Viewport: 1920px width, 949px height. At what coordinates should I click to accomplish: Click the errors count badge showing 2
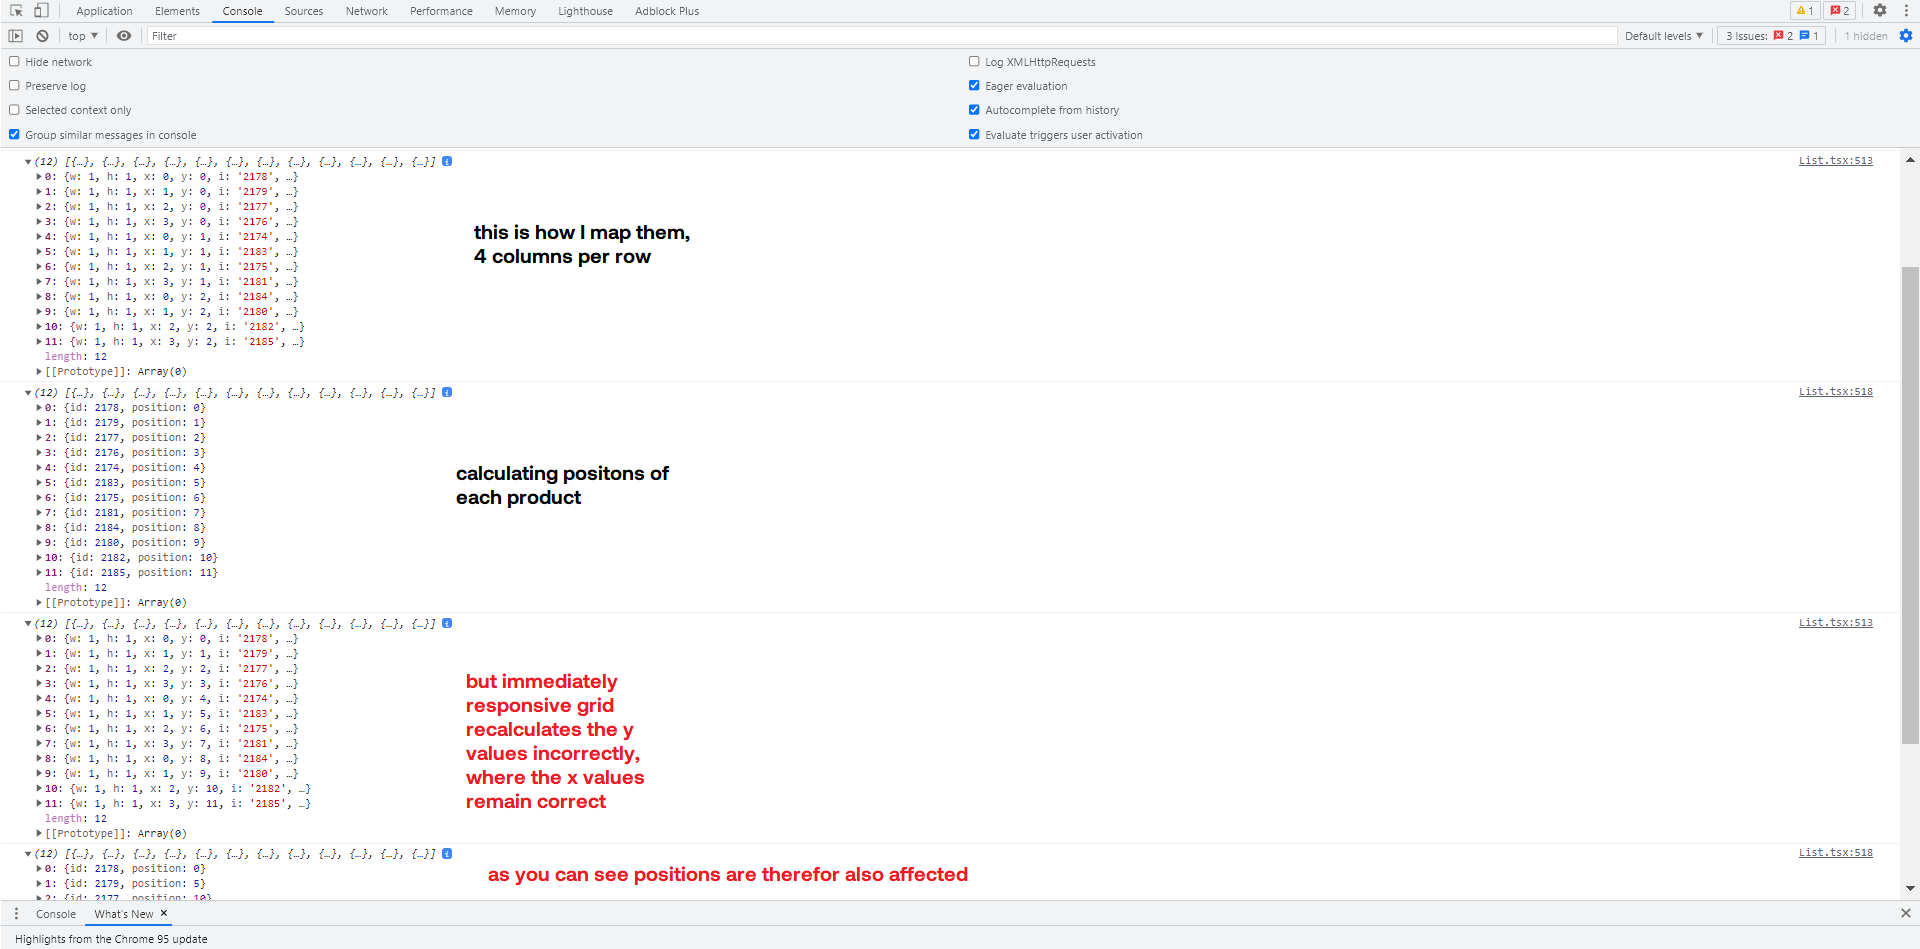[1840, 11]
